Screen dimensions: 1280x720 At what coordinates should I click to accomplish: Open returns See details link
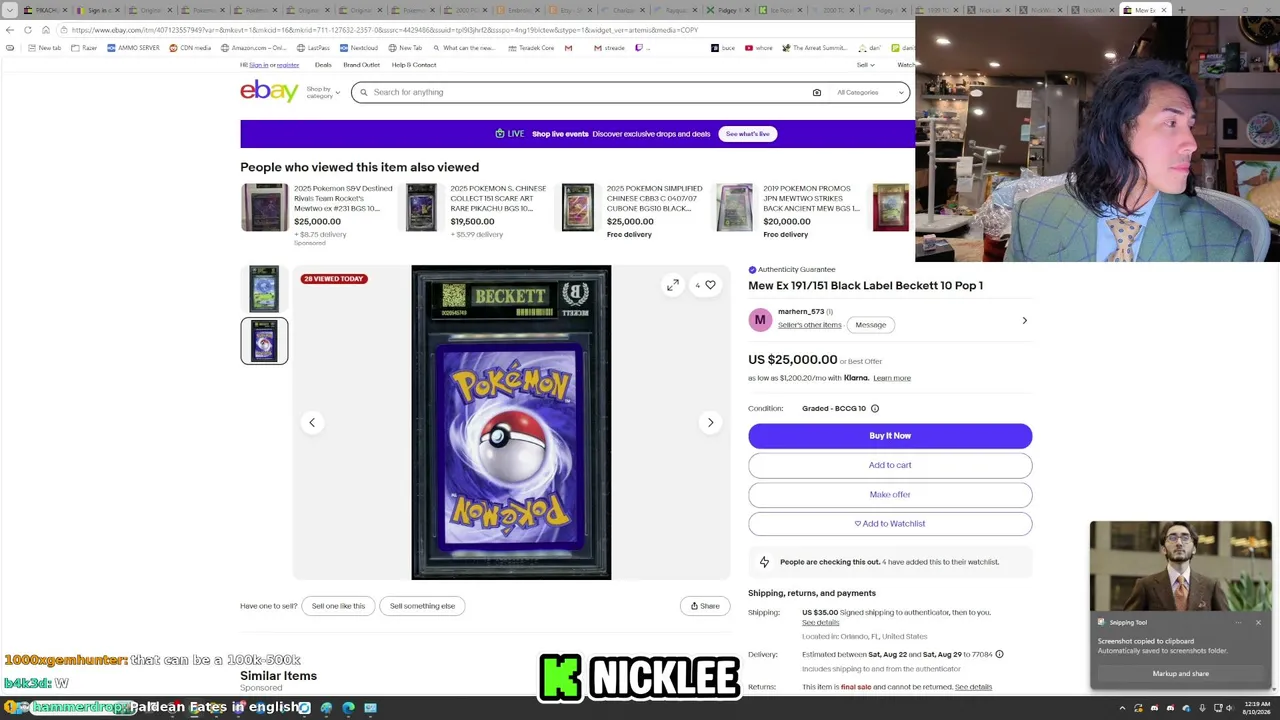[x=973, y=687]
